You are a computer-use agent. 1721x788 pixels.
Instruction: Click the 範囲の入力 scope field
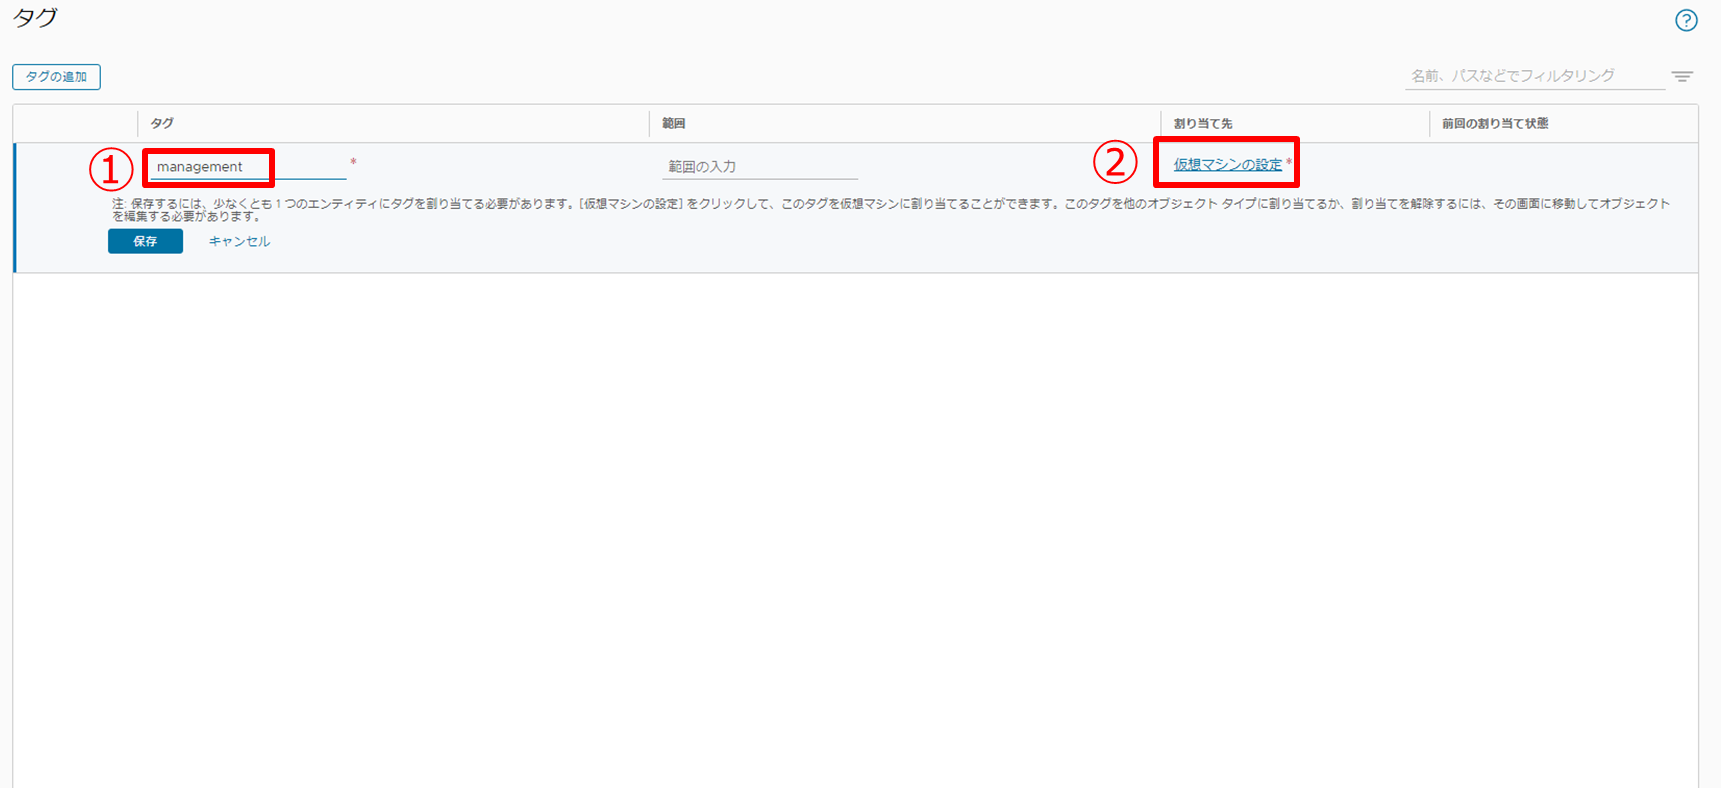coord(759,167)
